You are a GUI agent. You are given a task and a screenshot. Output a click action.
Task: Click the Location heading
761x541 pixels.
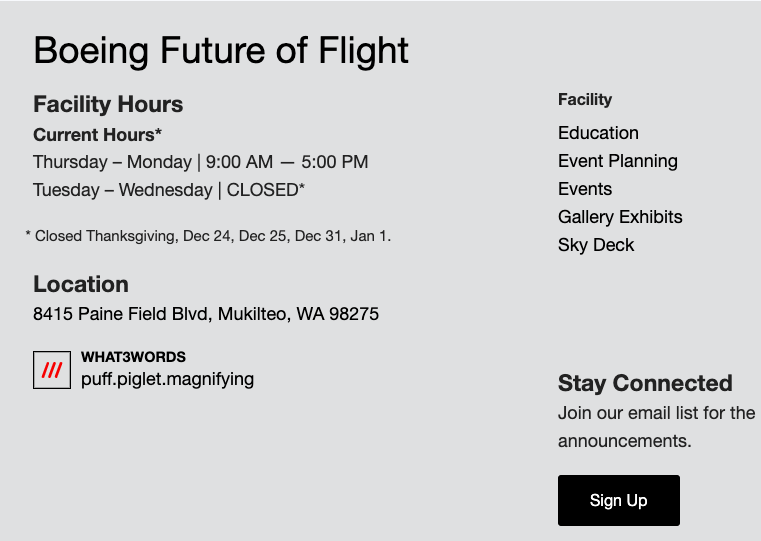81,284
